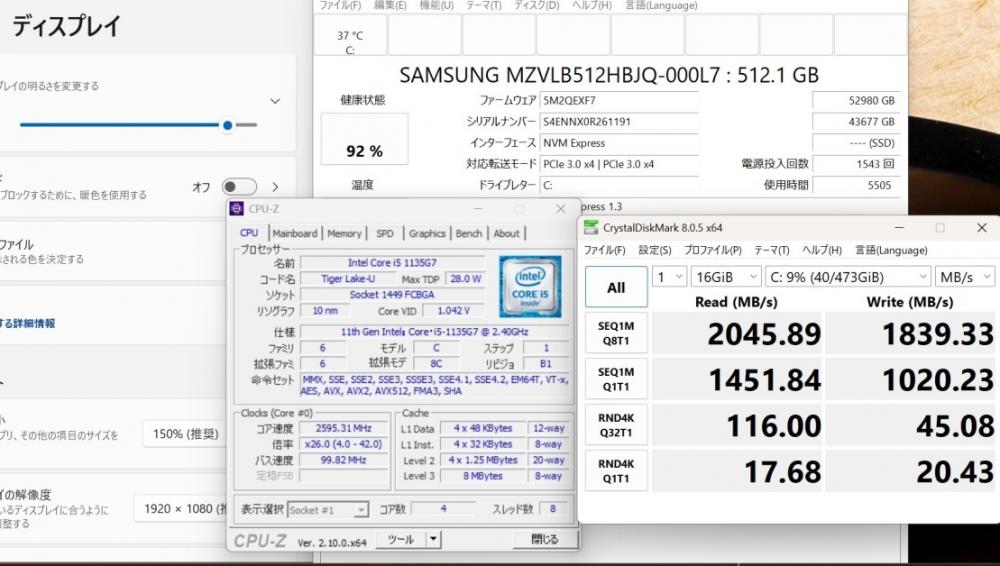Viewport: 1000px width, 566px height.
Task: Open CrystalDiskMark ヘルプ(H) menu
Action: [822, 250]
